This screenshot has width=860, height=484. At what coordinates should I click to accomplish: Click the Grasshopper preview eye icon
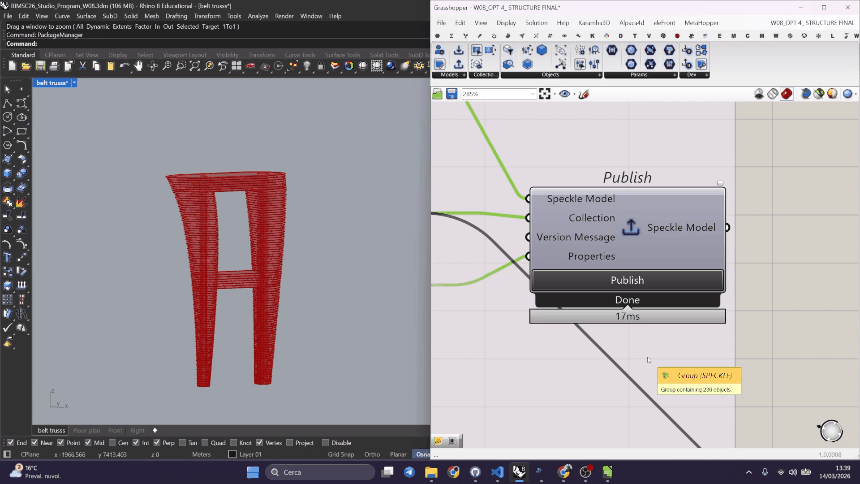click(x=565, y=94)
